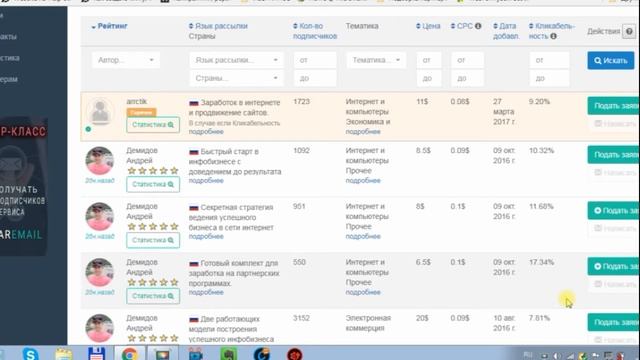
Task: Open Статистика for author anctik
Action: point(153,125)
